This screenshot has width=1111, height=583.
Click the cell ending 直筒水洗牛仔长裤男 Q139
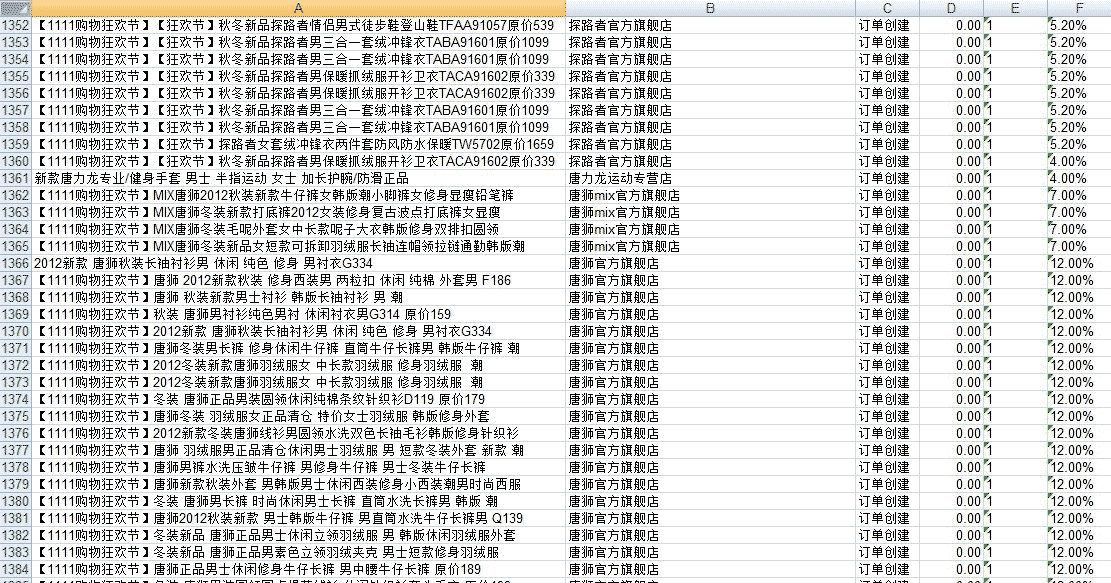click(298, 519)
